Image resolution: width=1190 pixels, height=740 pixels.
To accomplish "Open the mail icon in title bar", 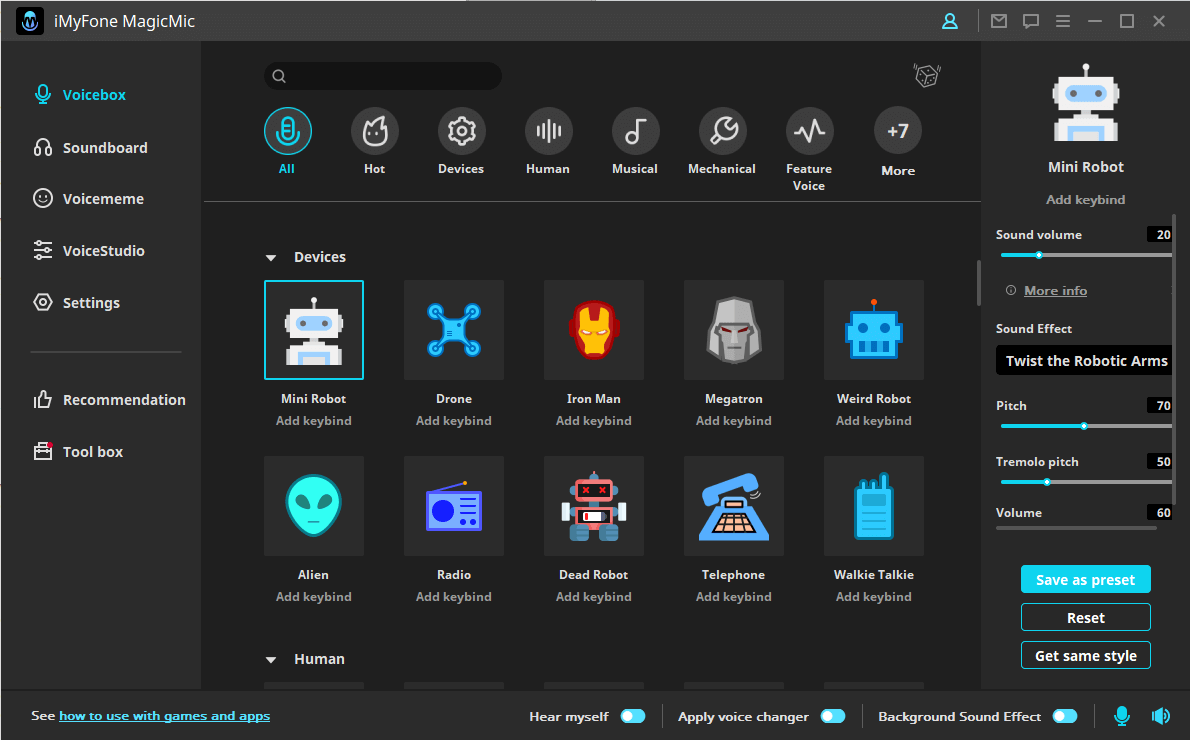I will point(999,21).
